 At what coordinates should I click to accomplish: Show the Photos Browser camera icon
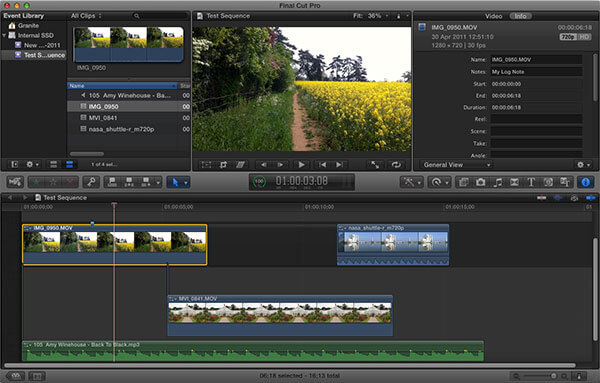click(x=481, y=182)
